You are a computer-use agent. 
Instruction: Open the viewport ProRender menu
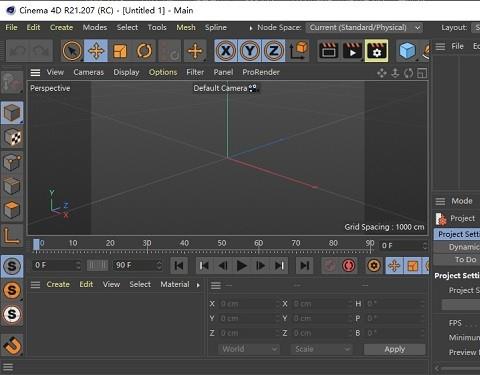(x=261, y=72)
